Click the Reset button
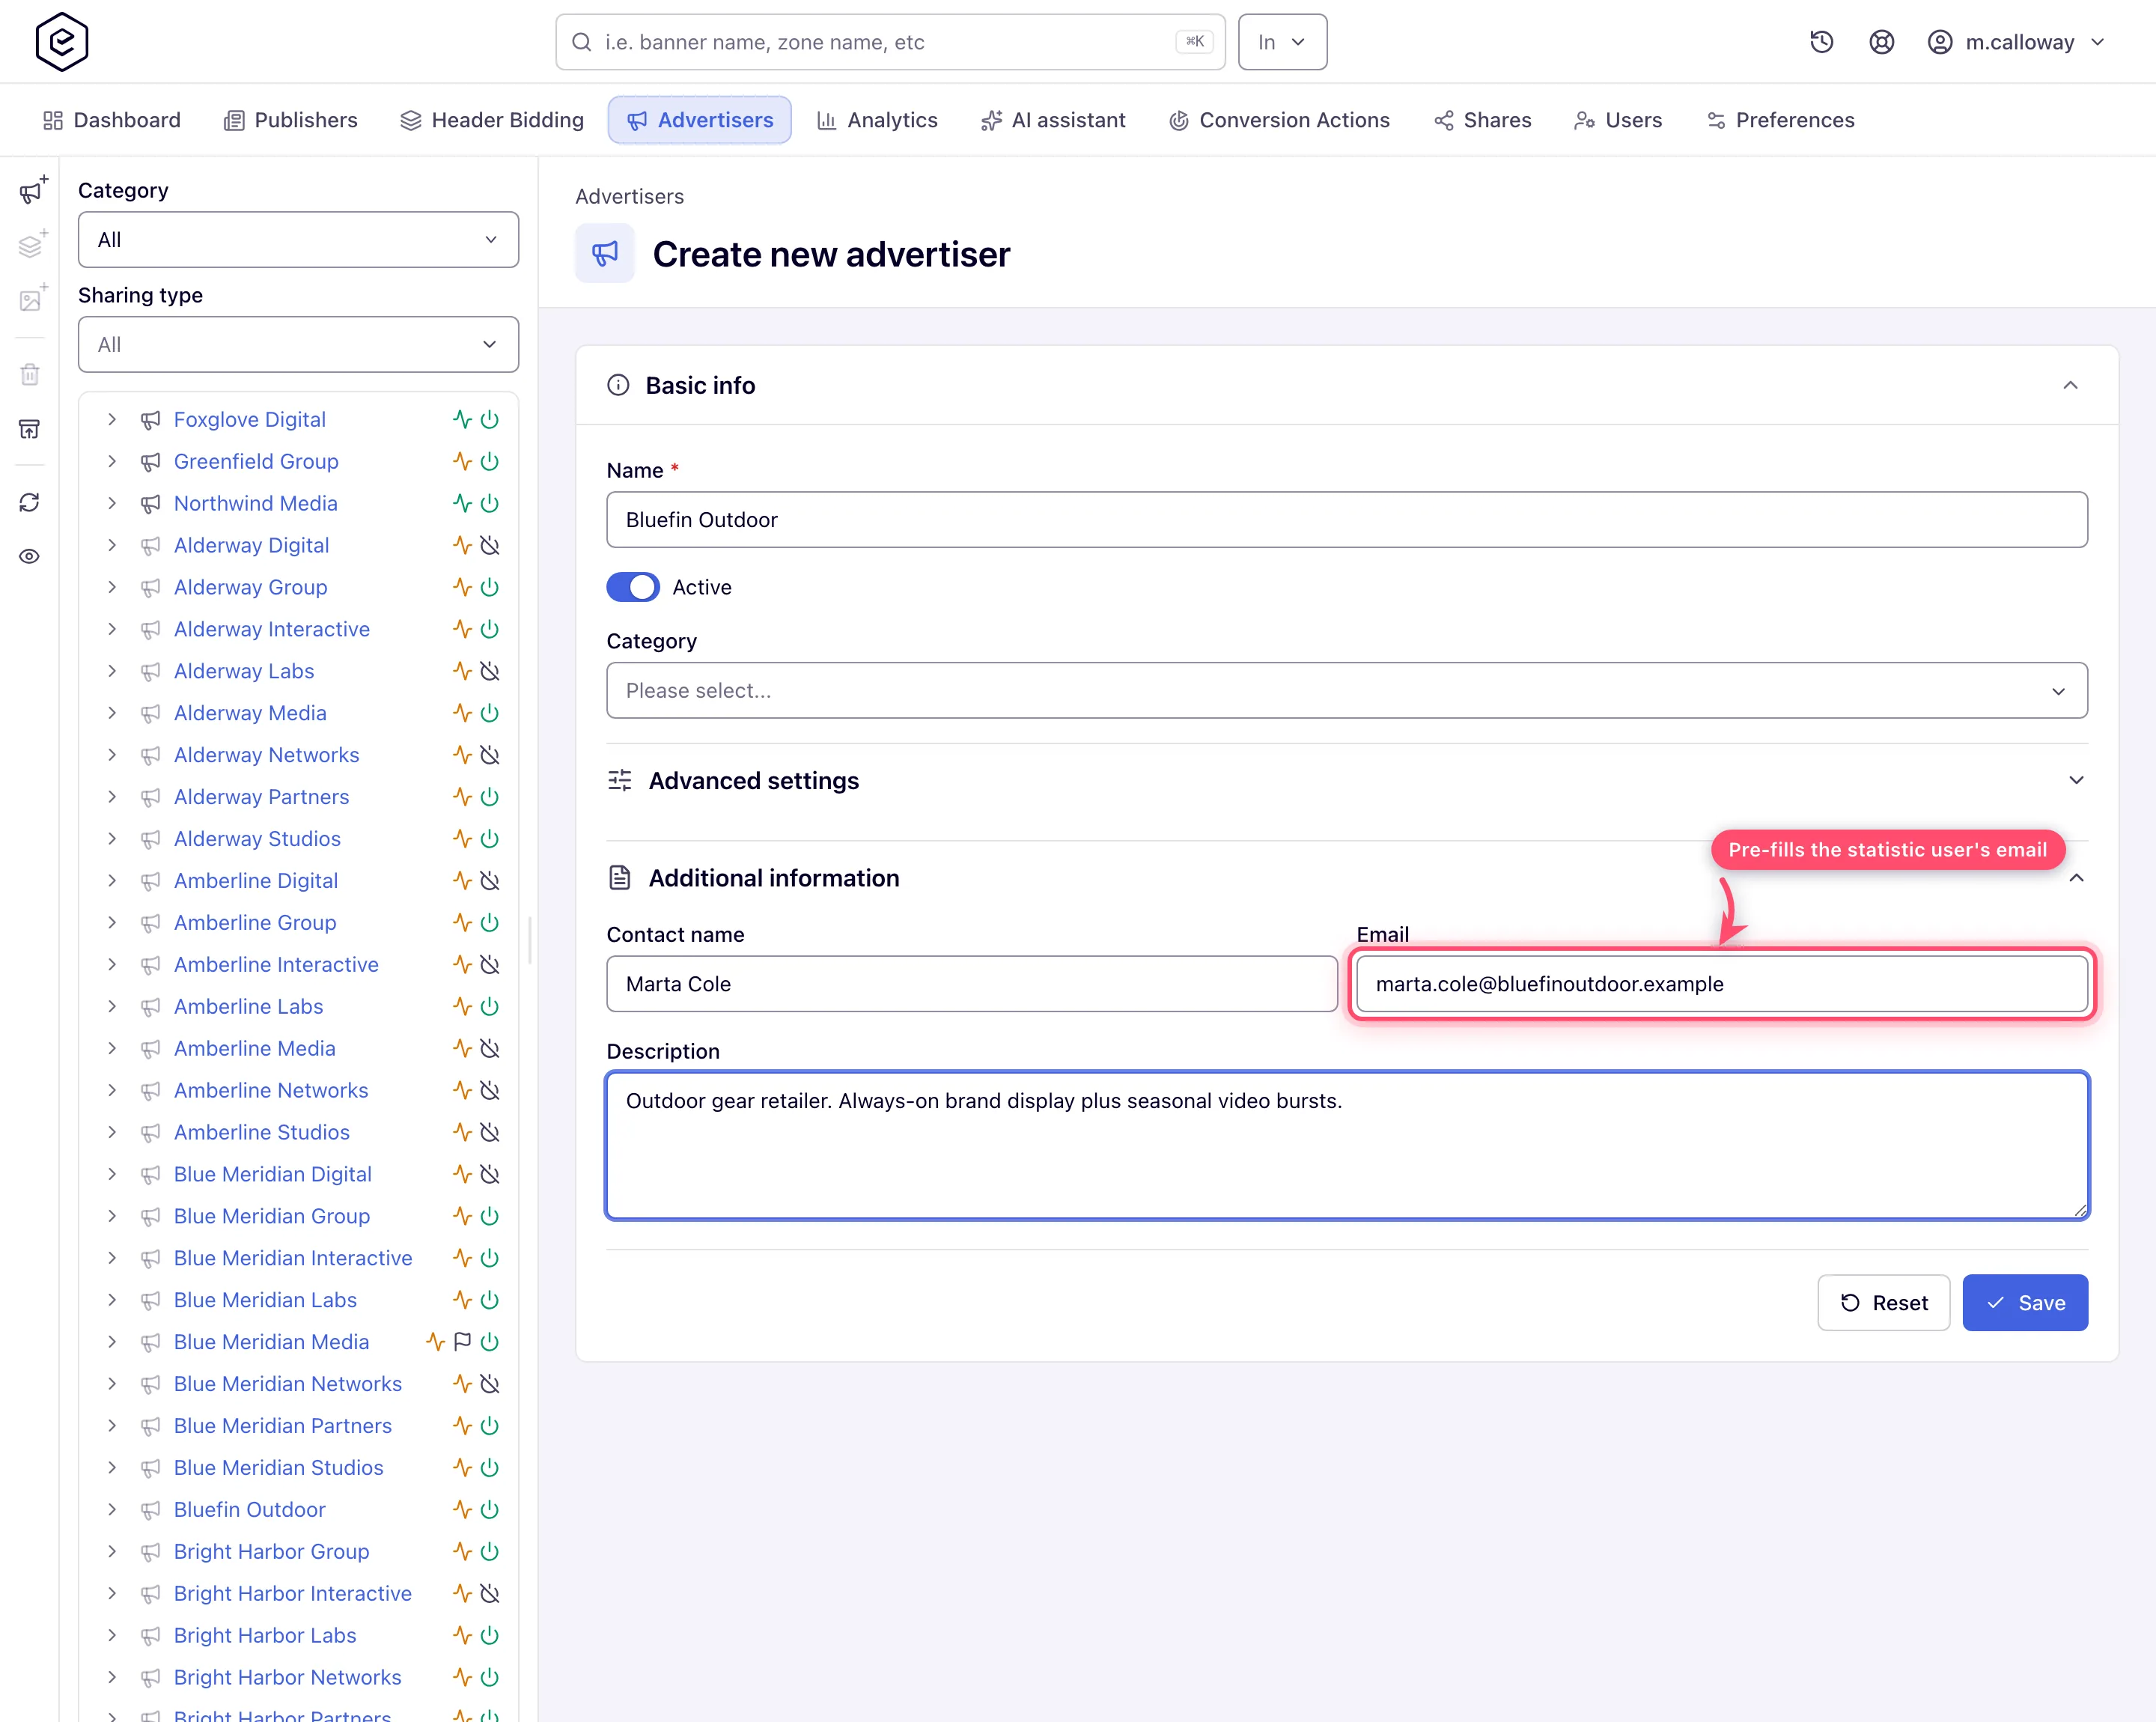Viewport: 2156px width, 1722px height. [x=1883, y=1302]
